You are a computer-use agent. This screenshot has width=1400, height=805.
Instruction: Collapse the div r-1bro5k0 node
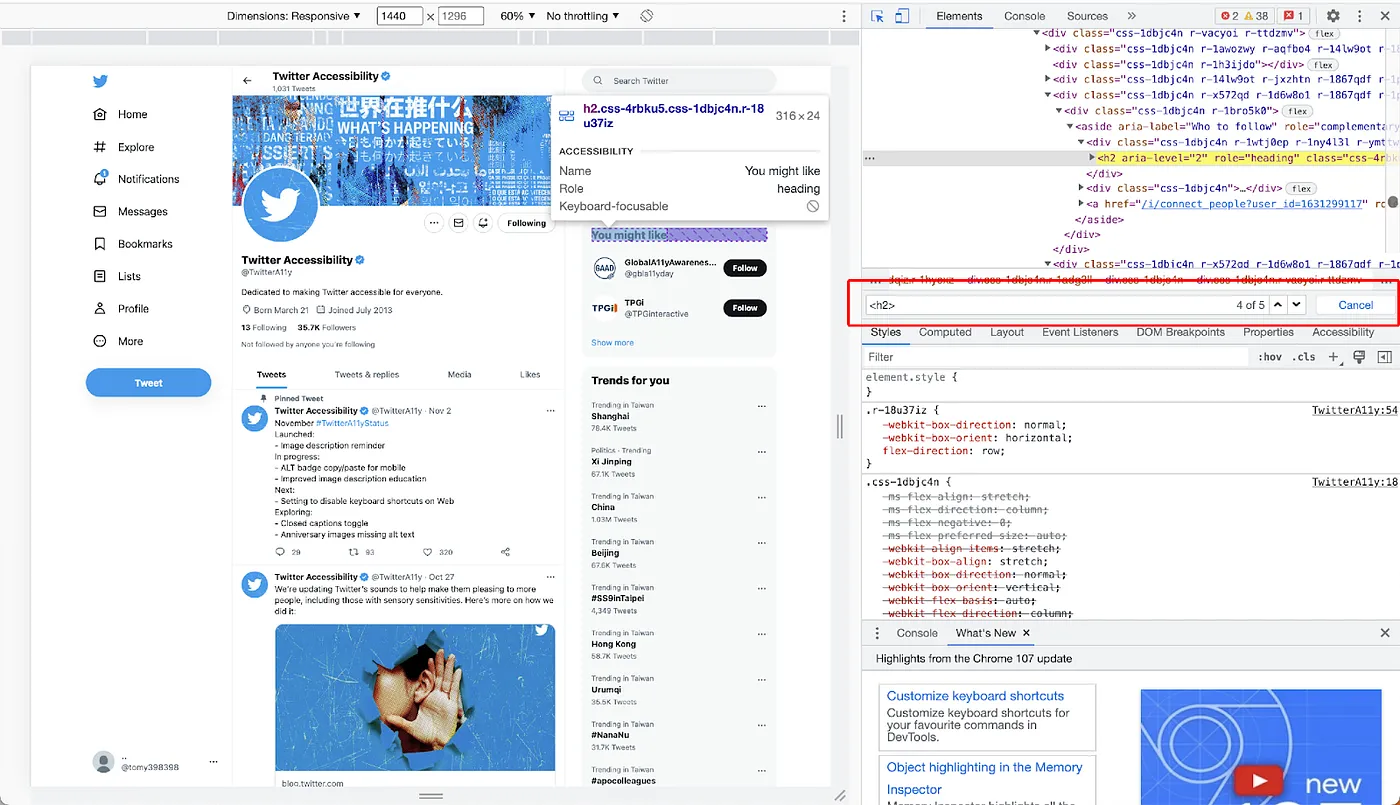click(1060, 111)
